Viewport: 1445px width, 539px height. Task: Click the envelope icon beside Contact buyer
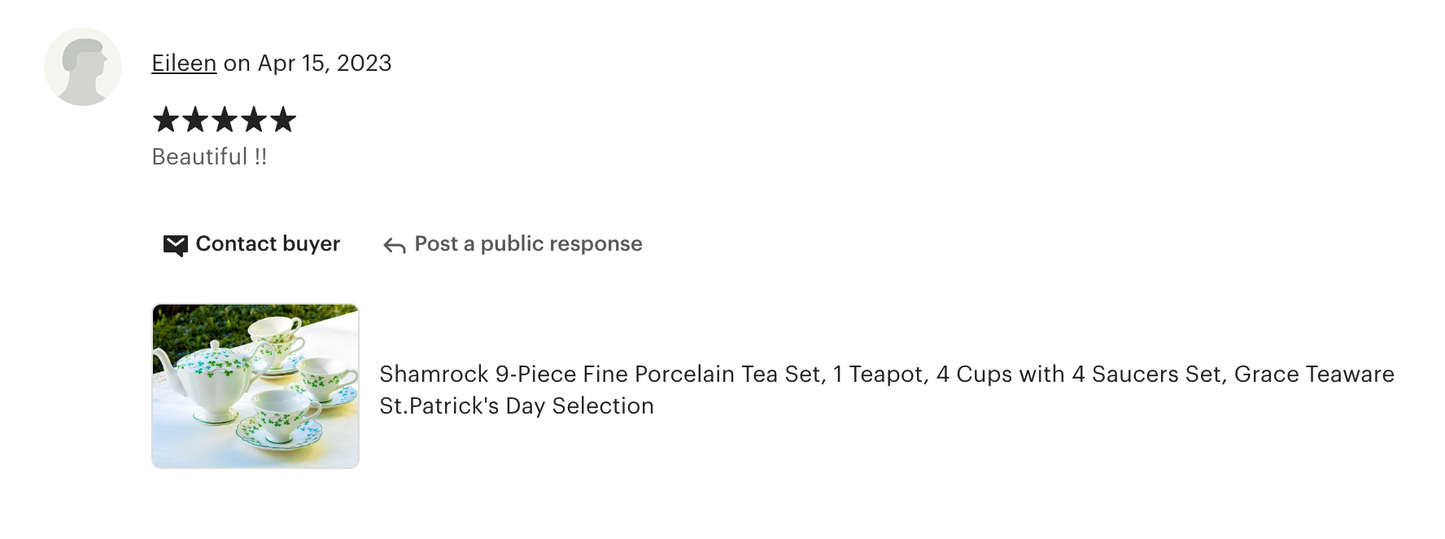[x=175, y=245]
